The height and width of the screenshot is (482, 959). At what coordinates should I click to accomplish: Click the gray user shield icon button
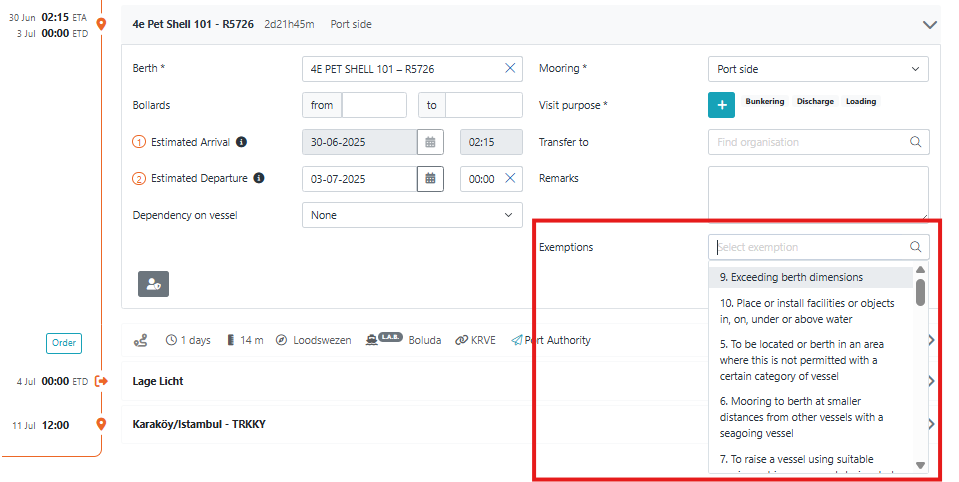click(153, 284)
